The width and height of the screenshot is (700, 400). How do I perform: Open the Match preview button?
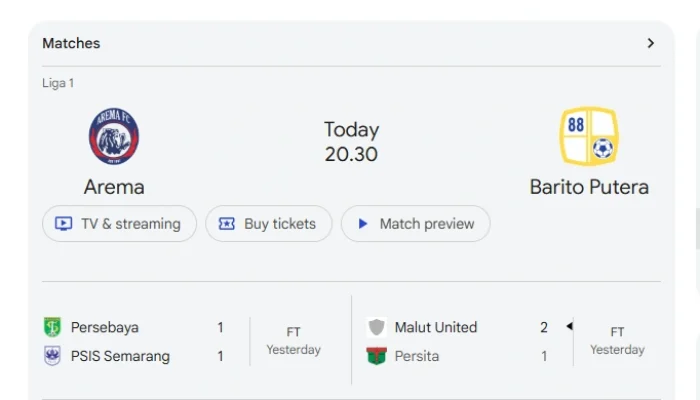pyautogui.click(x=416, y=224)
